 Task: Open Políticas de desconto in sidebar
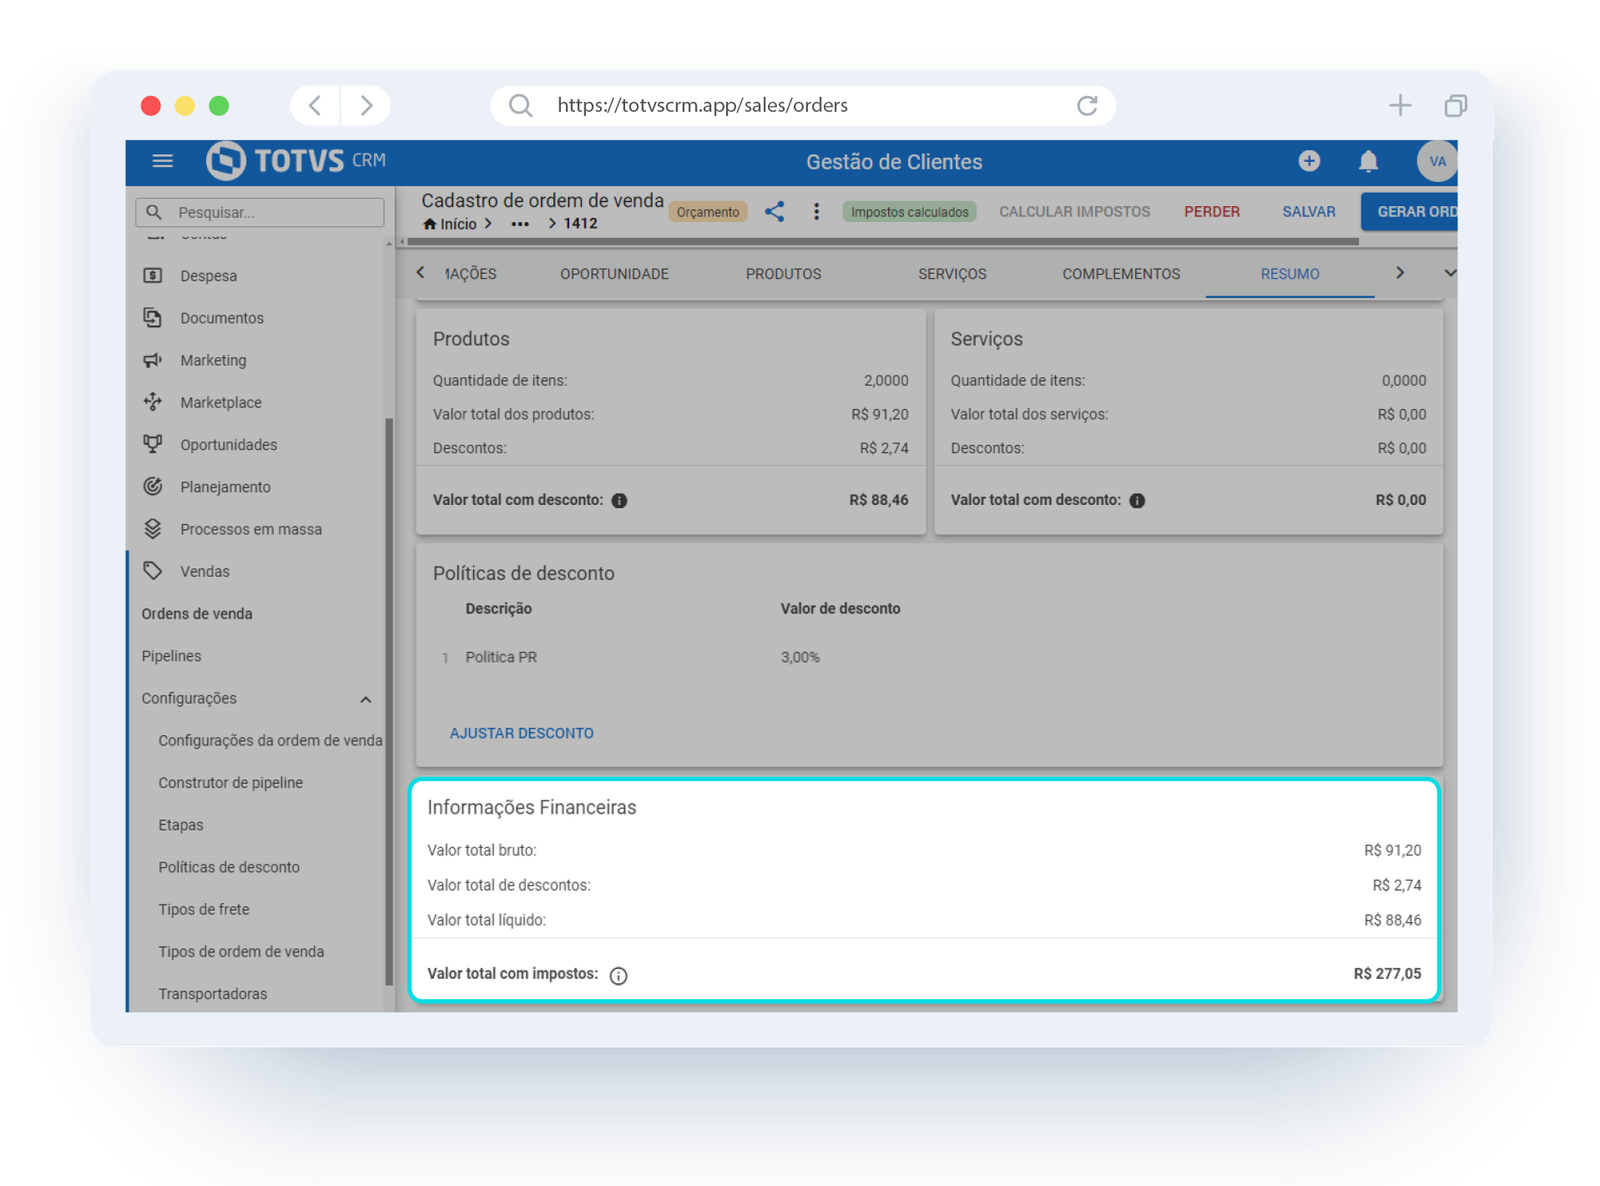pos(229,867)
